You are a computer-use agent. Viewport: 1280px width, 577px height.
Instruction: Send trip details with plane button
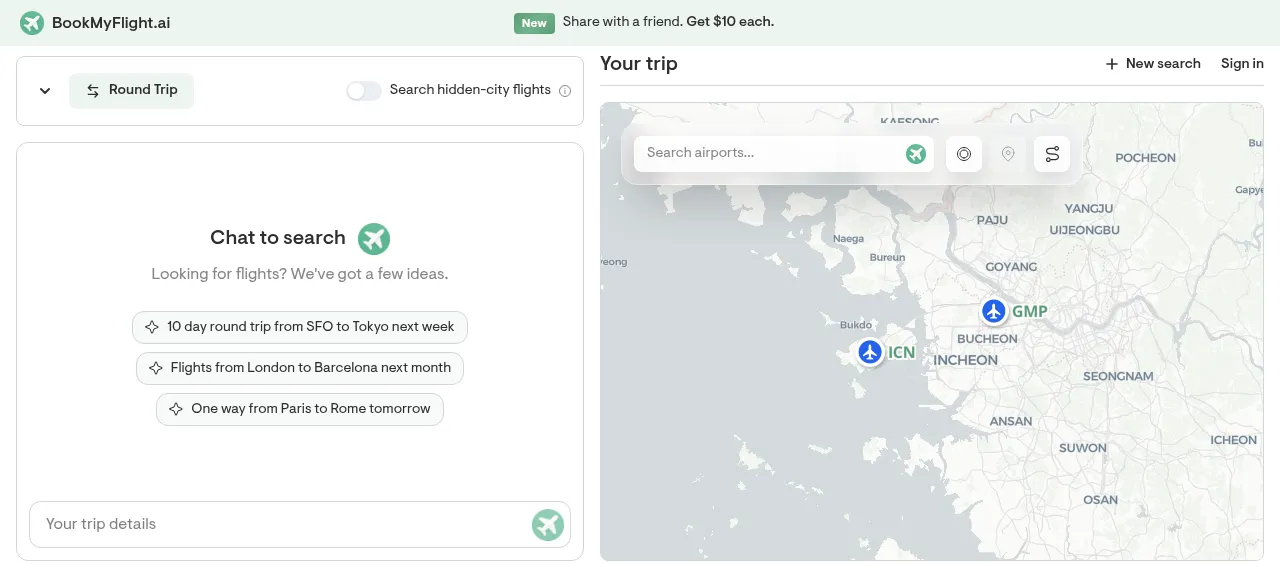[x=548, y=524]
